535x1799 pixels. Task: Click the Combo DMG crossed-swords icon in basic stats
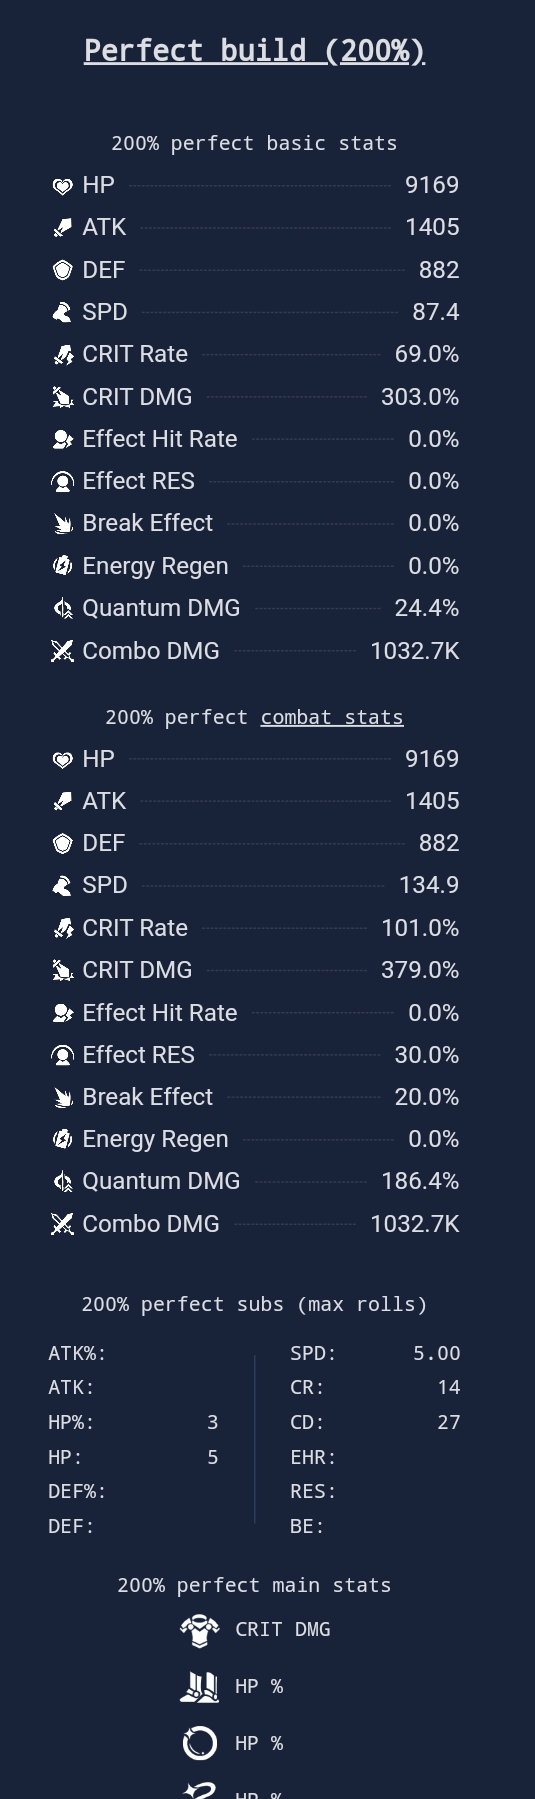[63, 651]
